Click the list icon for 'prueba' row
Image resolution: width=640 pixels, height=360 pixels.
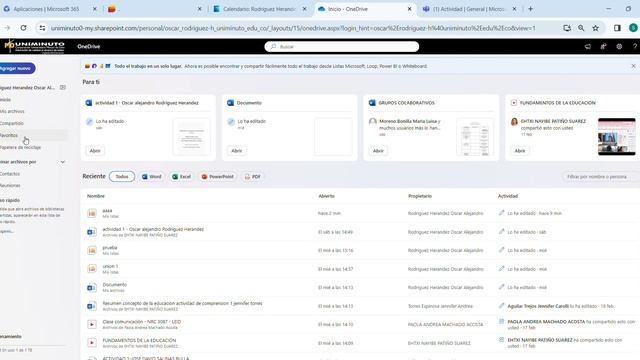[92, 250]
